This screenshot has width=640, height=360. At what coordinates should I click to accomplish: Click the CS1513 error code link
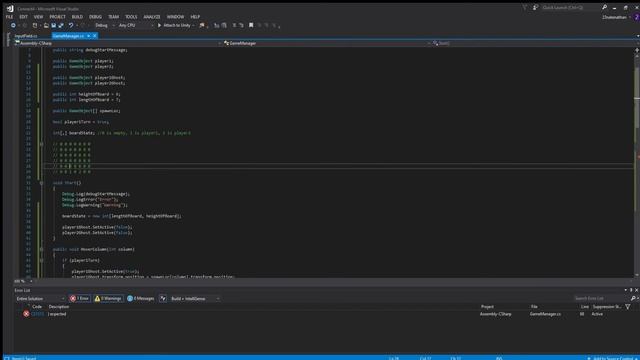tap(38, 314)
